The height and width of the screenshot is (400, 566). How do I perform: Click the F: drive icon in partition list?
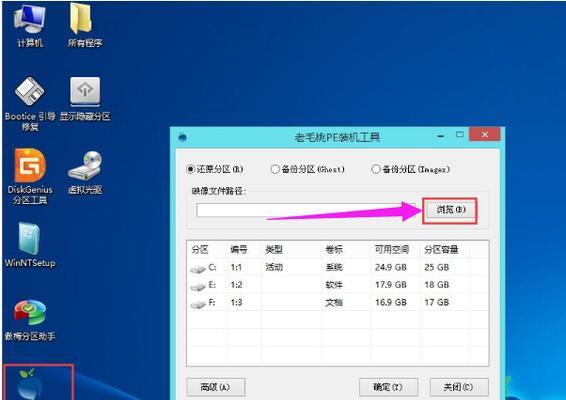(197, 304)
